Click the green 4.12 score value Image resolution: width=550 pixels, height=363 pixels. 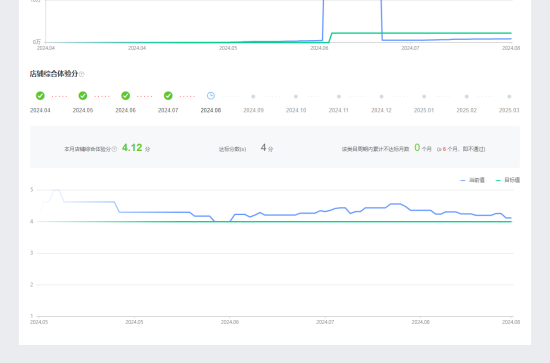[132, 148]
